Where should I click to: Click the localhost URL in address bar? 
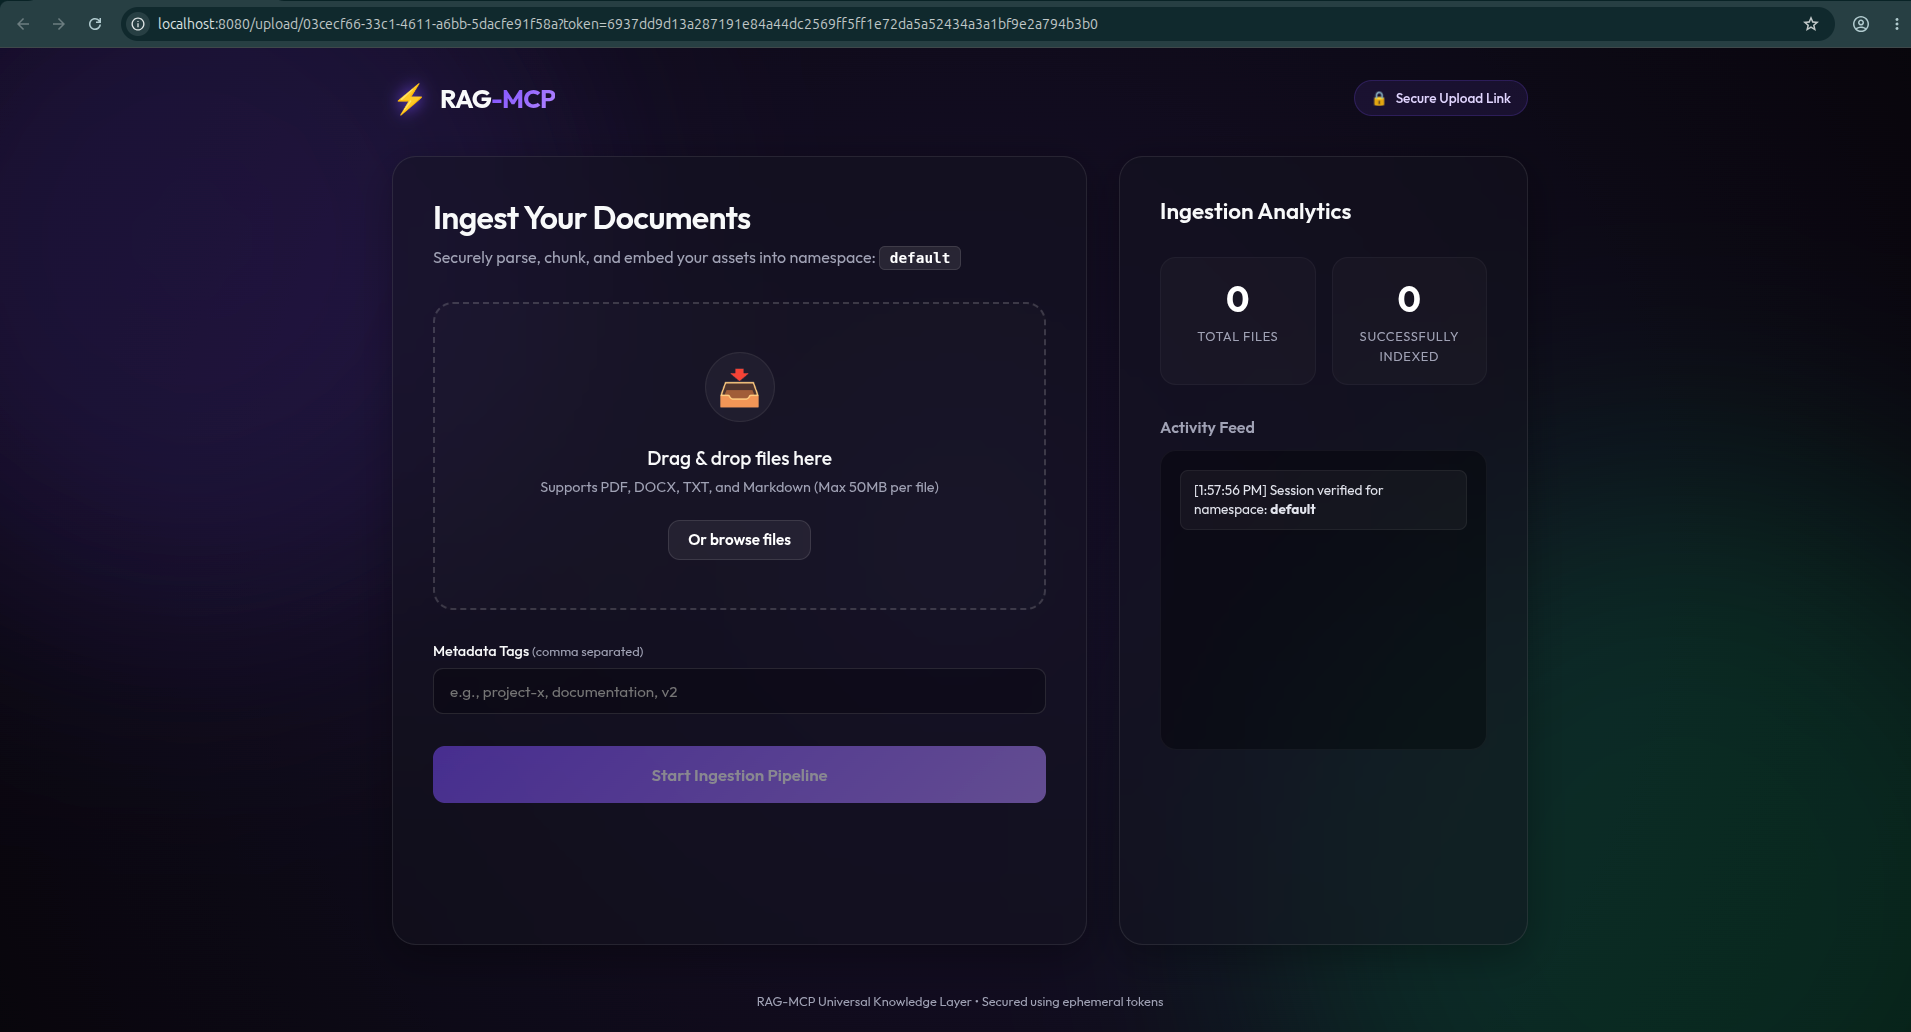pyautogui.click(x=627, y=24)
